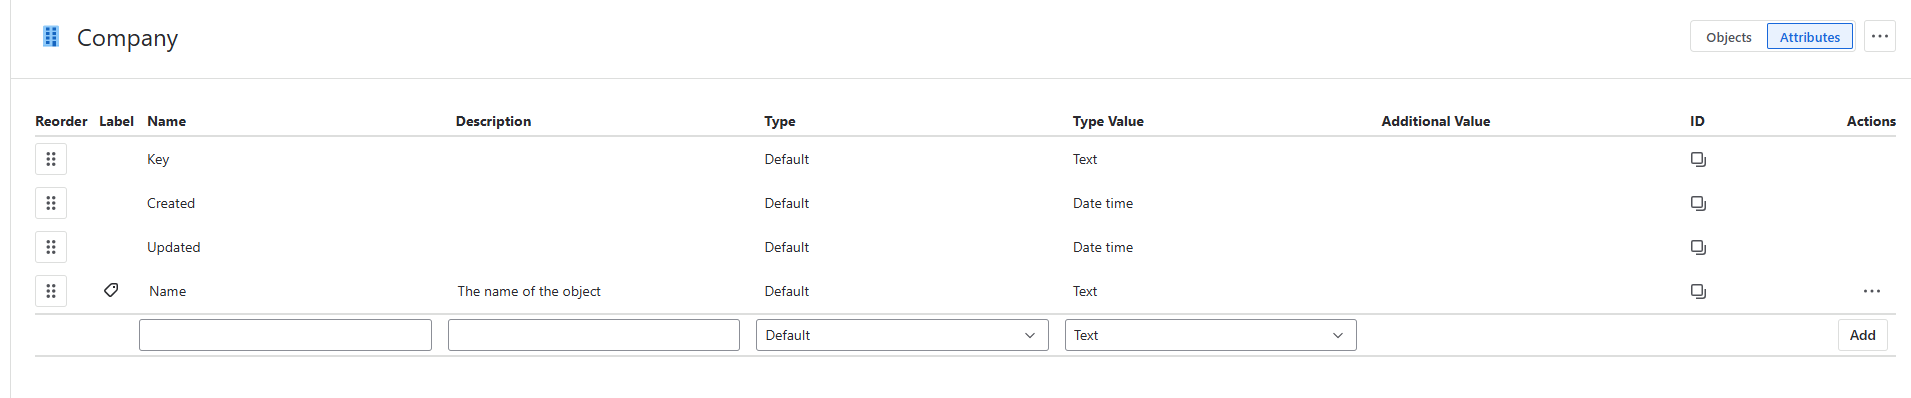Click the Add attribute button
This screenshot has height=398, width=1911.
(1863, 335)
